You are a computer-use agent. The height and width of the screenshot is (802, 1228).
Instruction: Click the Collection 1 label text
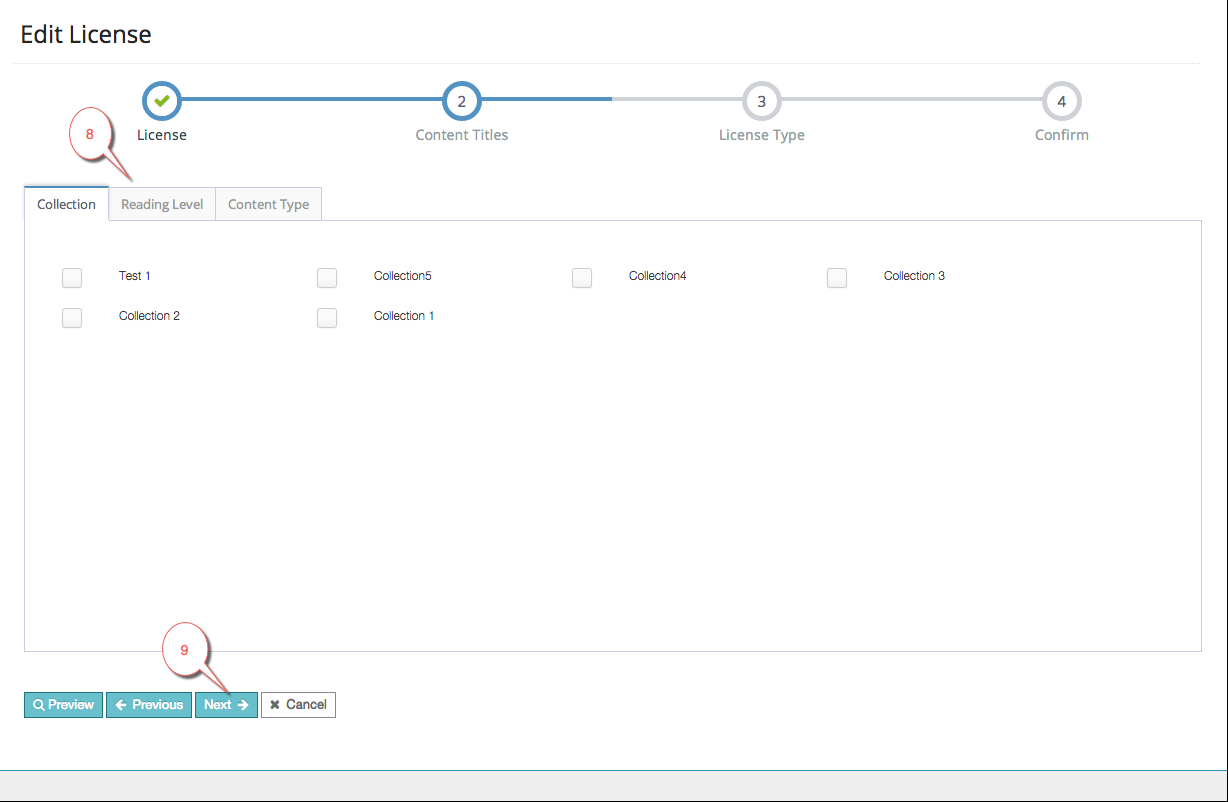(x=404, y=316)
